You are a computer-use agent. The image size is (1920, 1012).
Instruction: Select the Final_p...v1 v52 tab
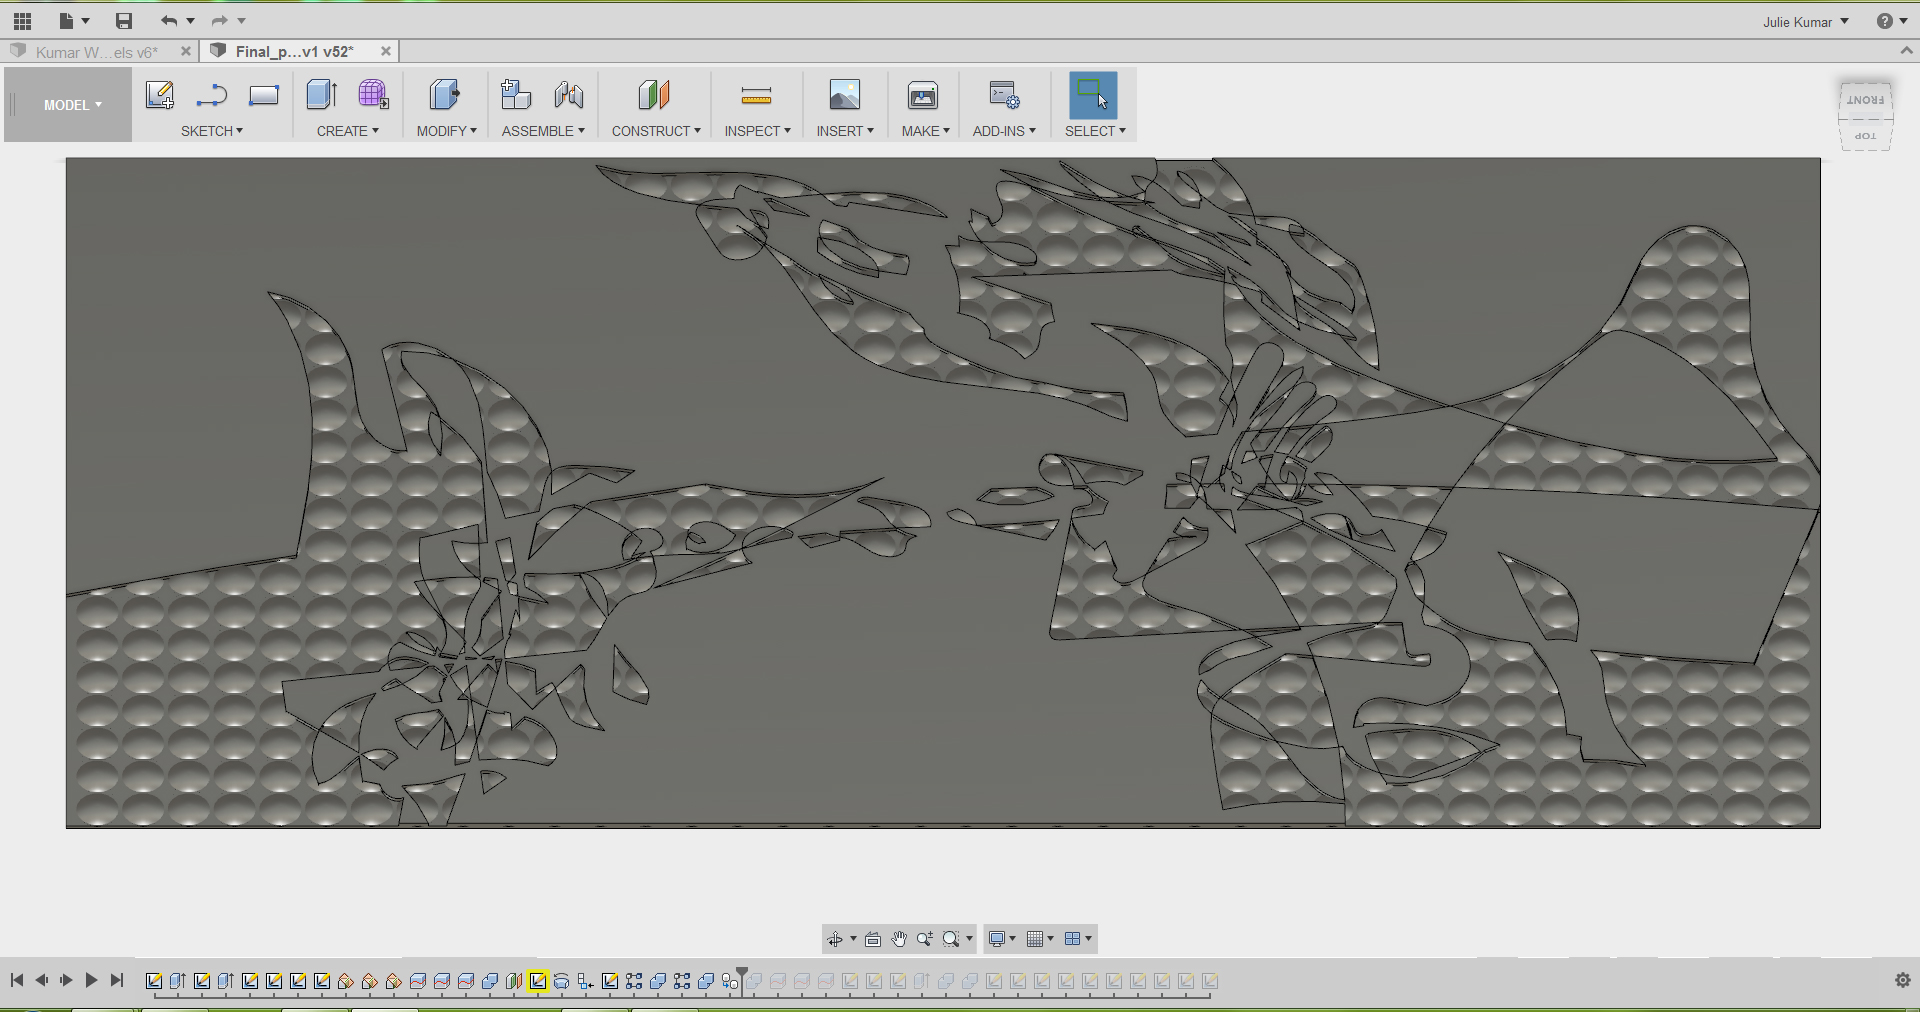(294, 52)
